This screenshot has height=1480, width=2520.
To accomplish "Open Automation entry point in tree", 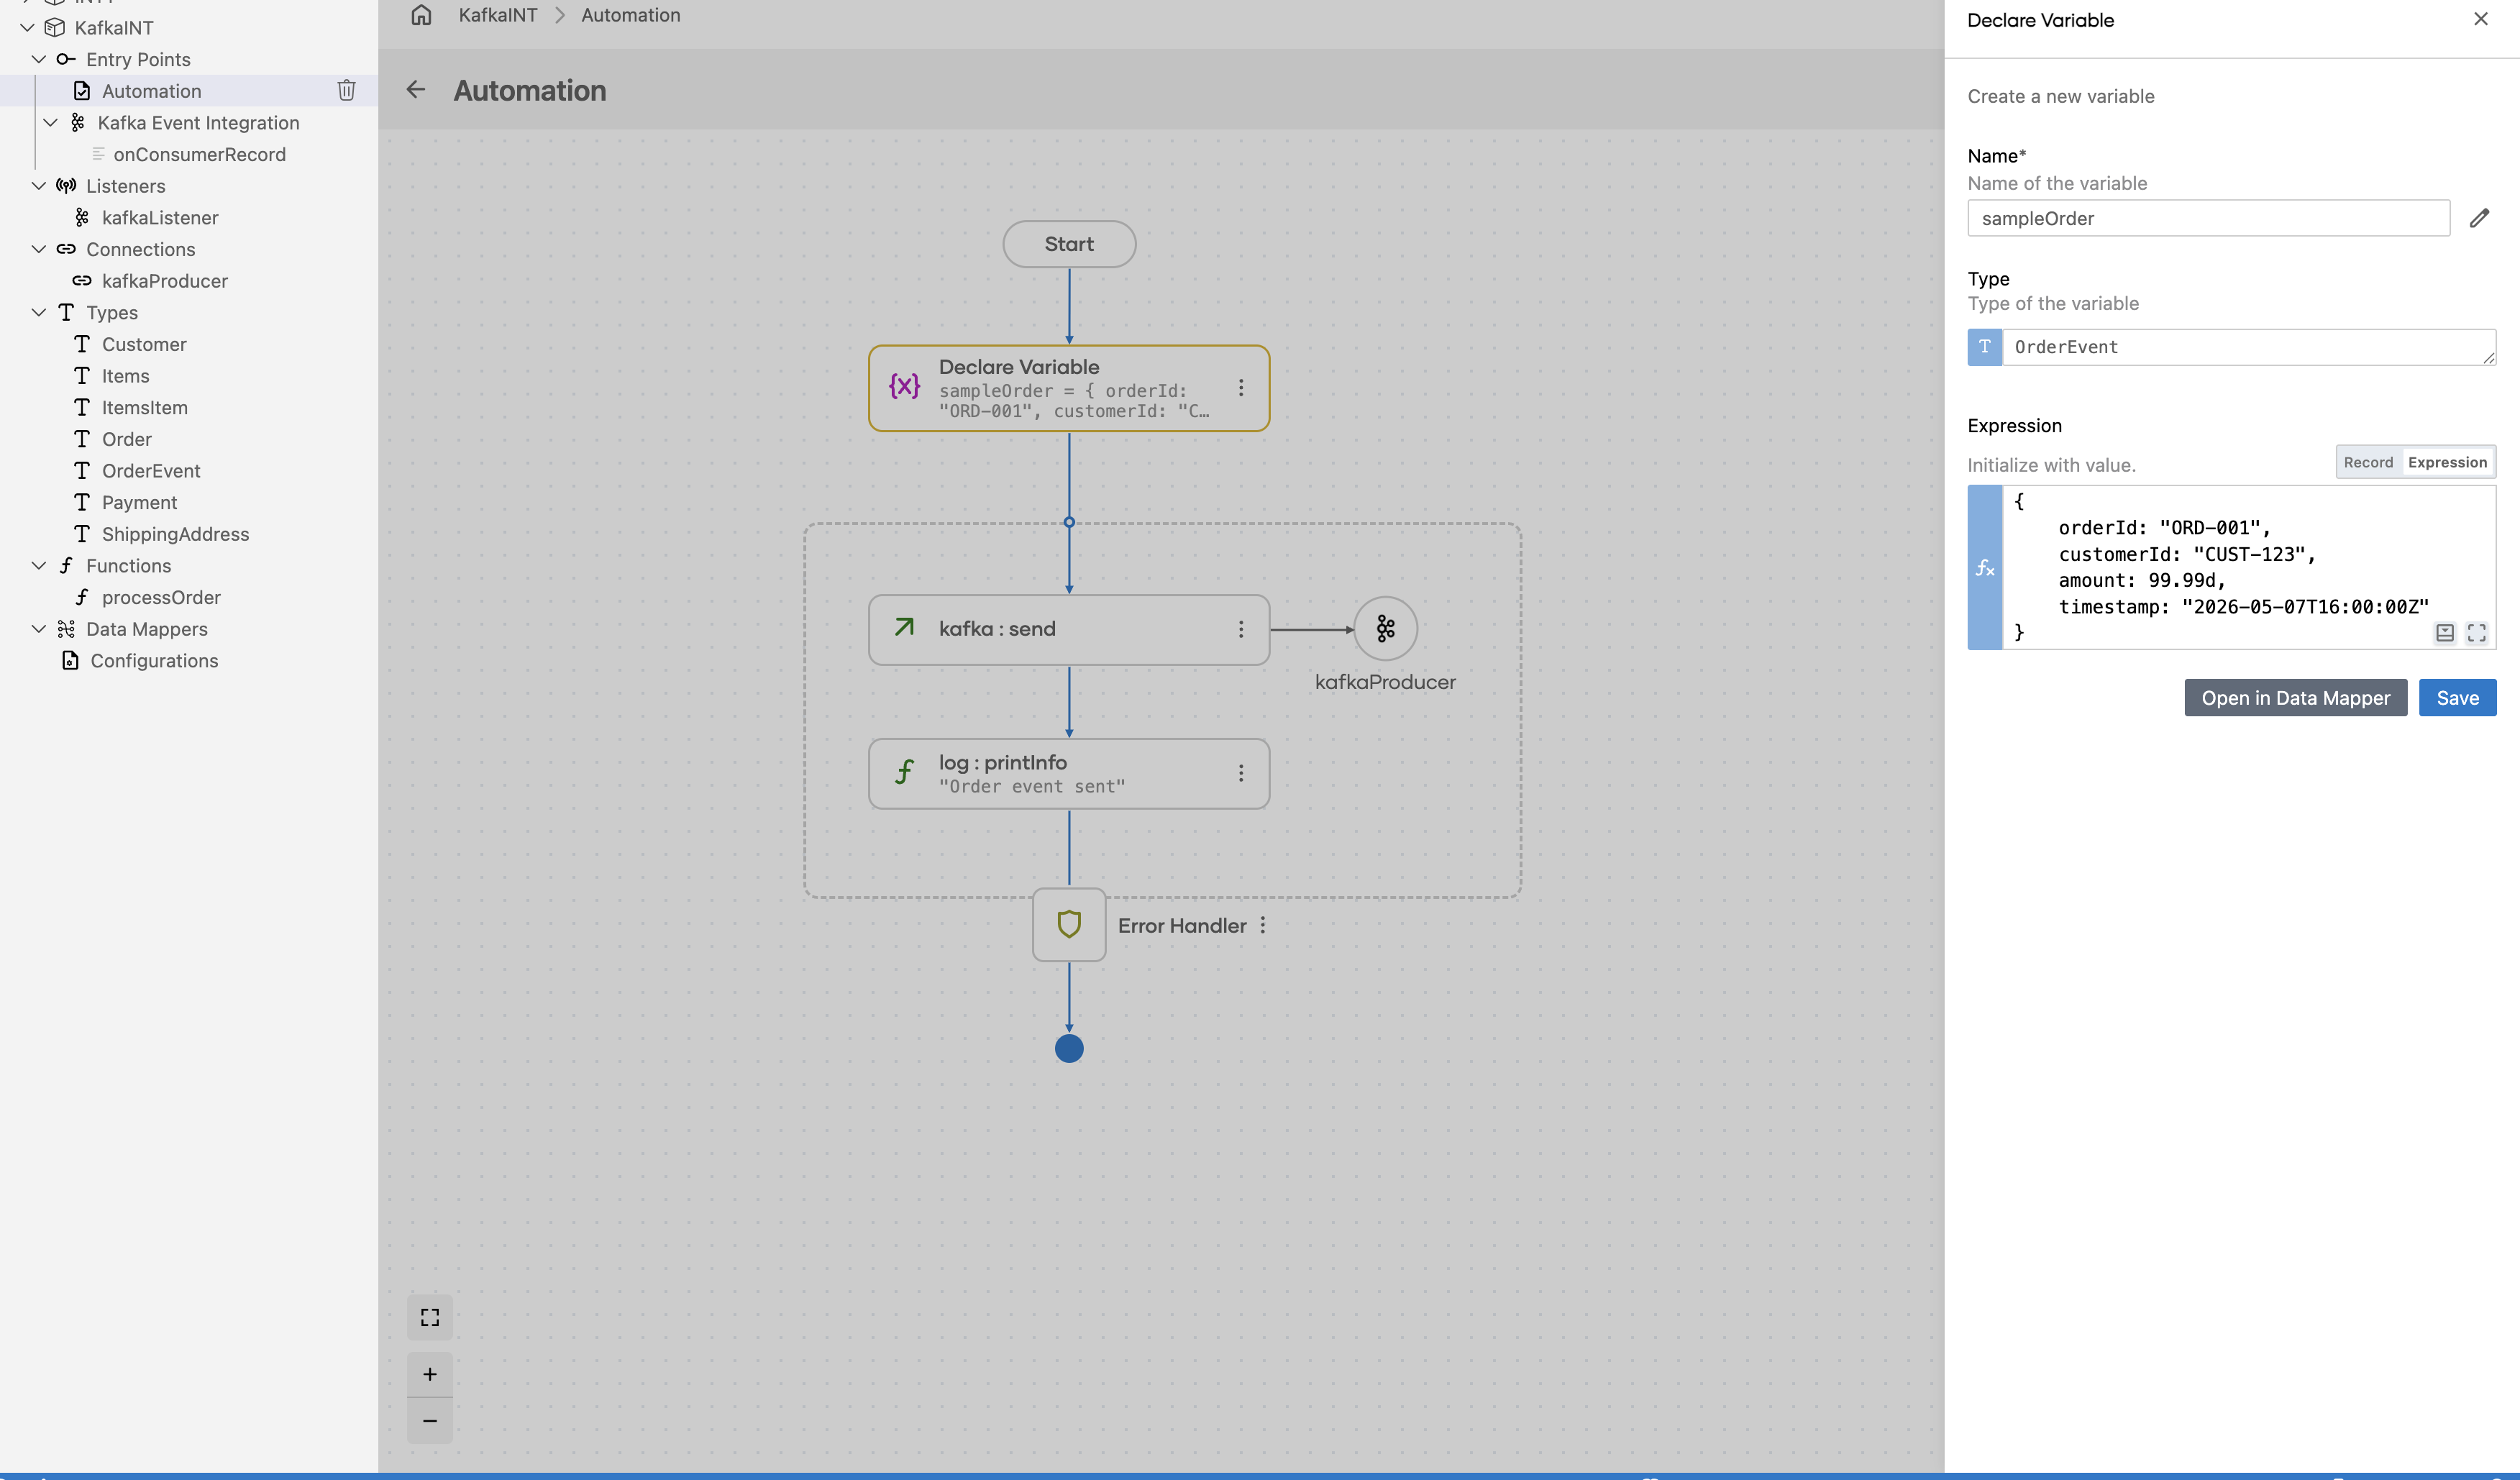I will (x=152, y=91).
